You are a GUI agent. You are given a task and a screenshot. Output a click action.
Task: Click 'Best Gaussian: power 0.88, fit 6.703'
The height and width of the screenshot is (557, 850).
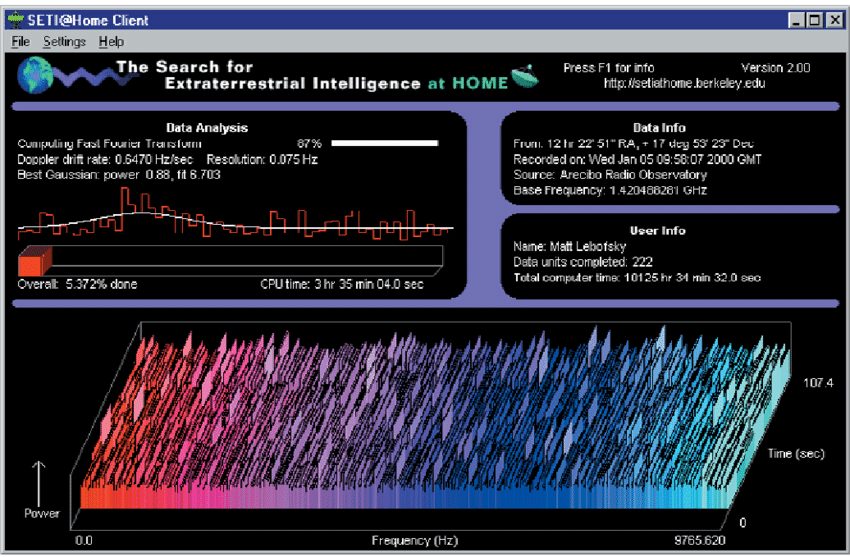click(119, 174)
